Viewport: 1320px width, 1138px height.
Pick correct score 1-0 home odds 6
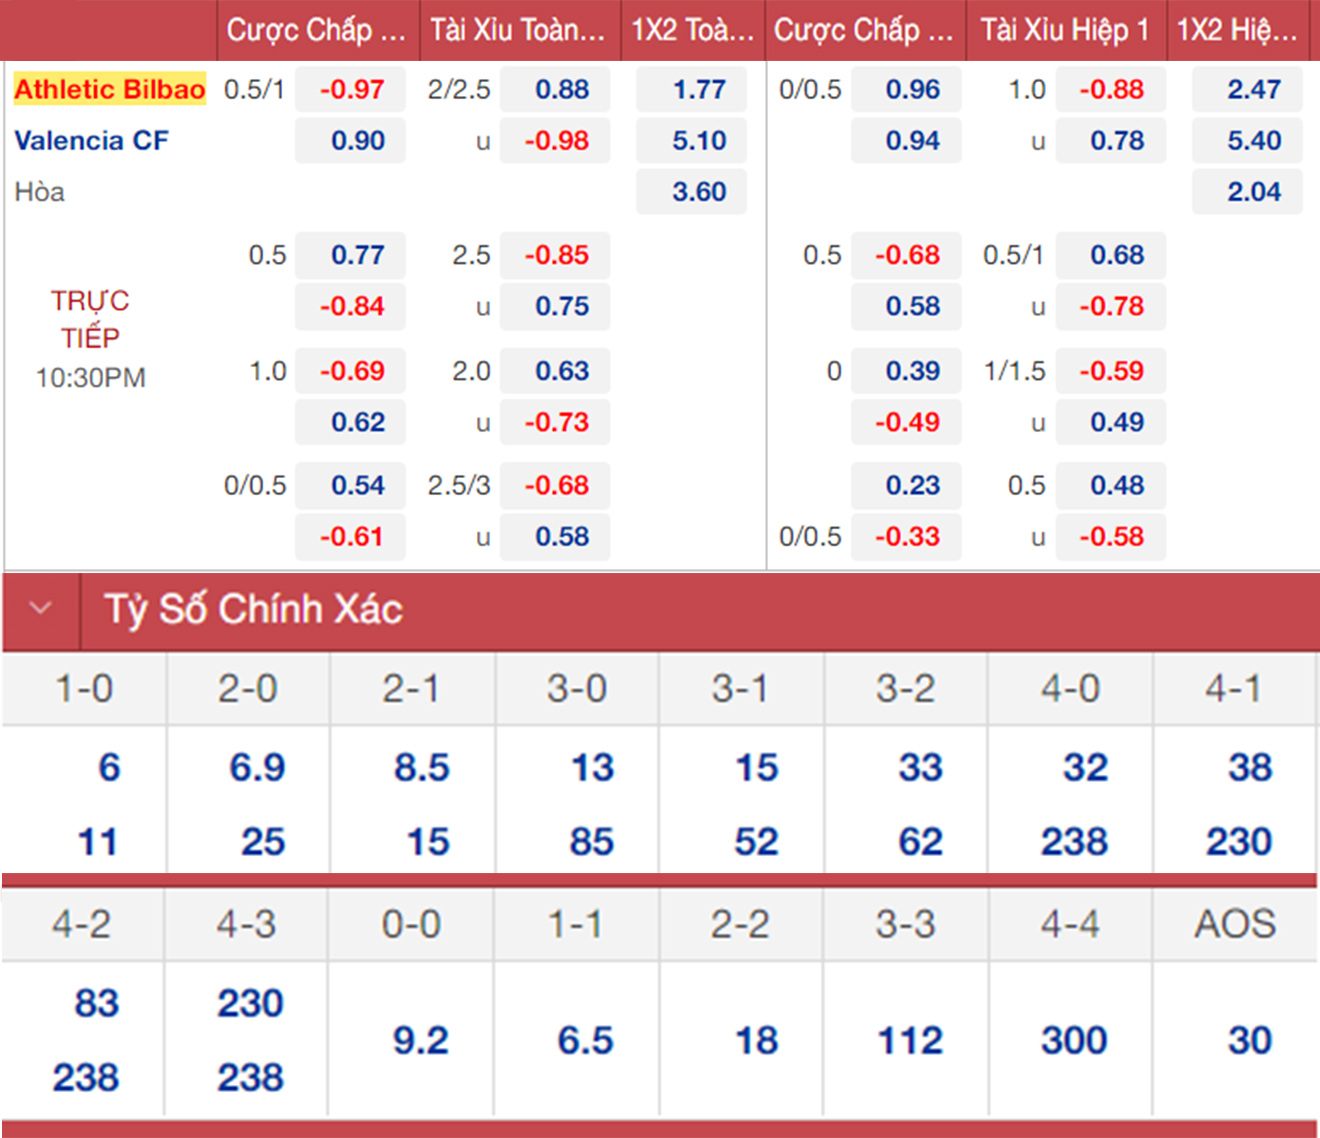click(109, 767)
